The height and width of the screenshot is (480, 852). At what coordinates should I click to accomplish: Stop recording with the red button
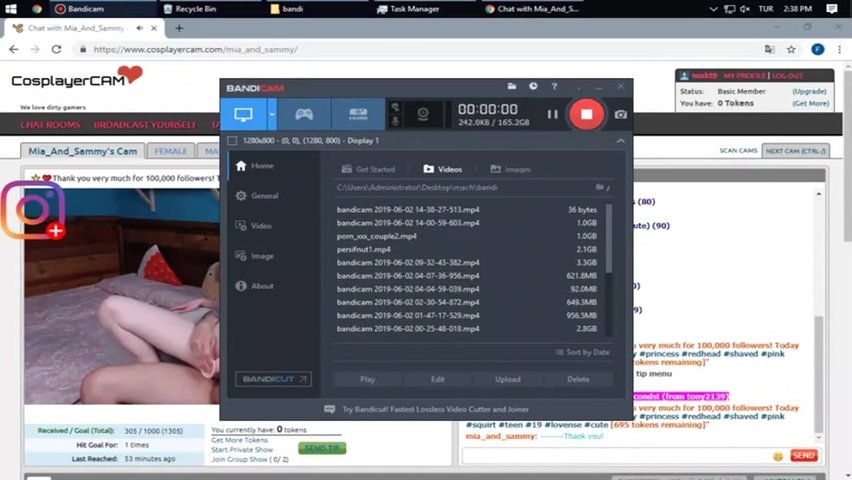[x=586, y=114]
